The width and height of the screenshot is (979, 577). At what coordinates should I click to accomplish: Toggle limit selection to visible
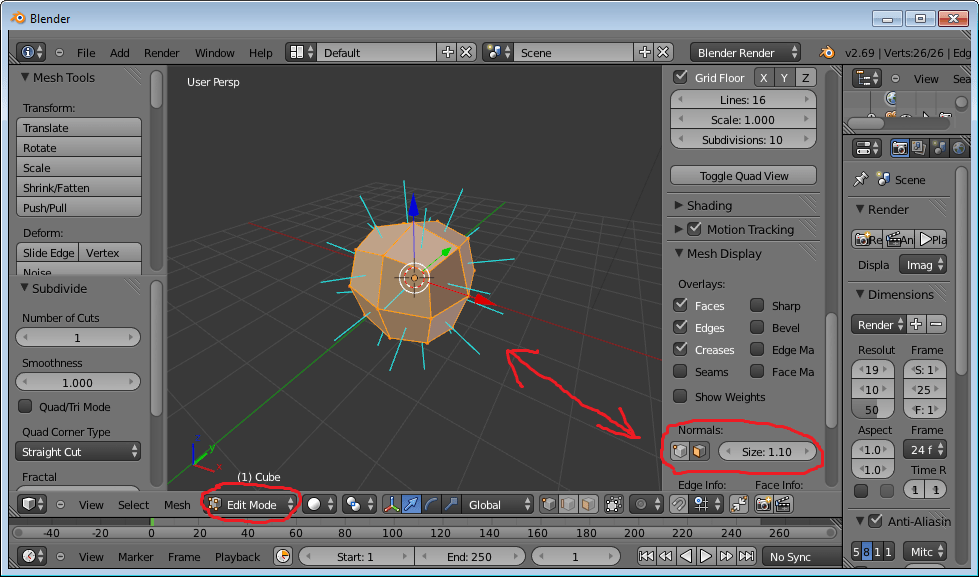614,505
